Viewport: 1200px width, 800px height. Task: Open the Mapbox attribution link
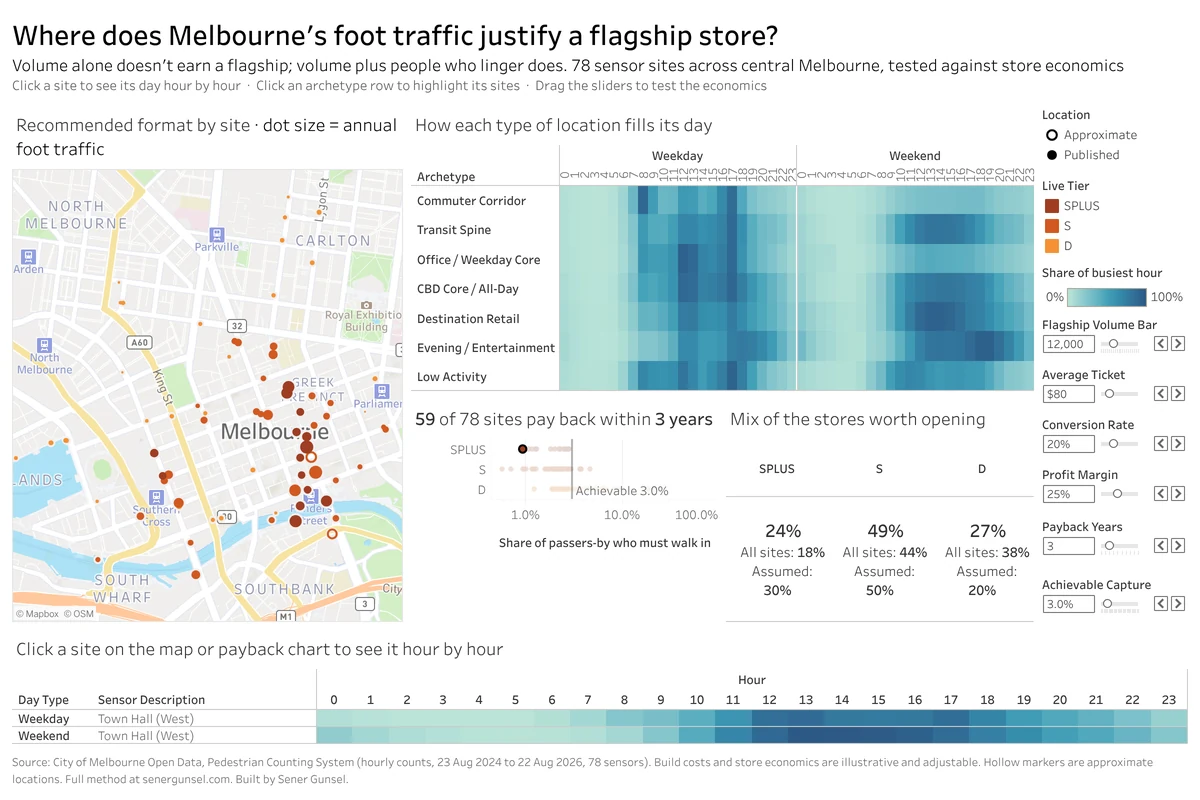(37, 614)
